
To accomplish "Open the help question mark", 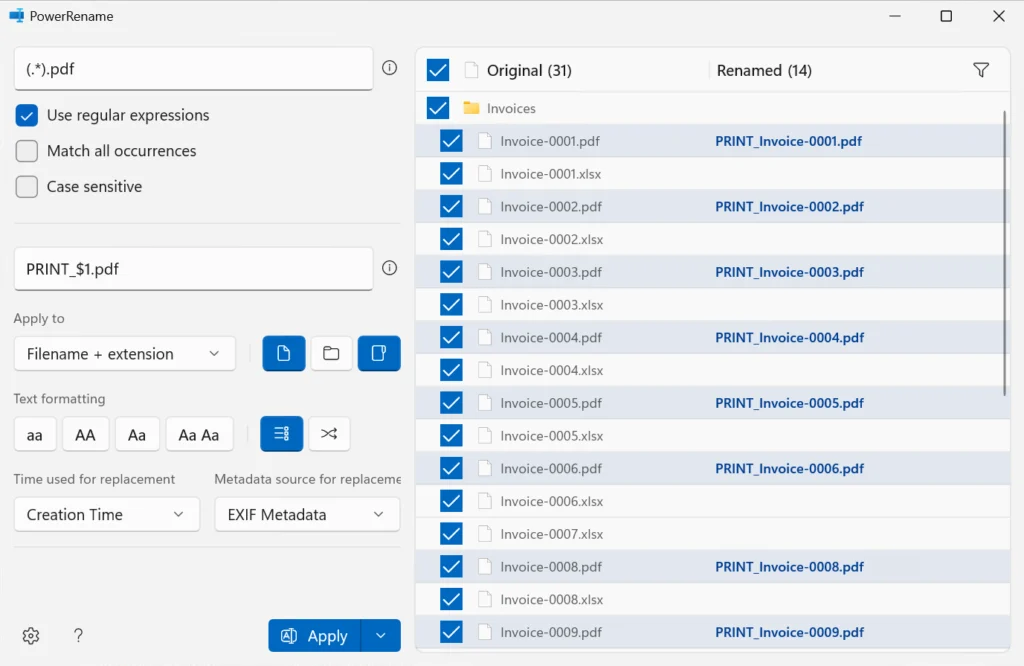I will [x=78, y=635].
